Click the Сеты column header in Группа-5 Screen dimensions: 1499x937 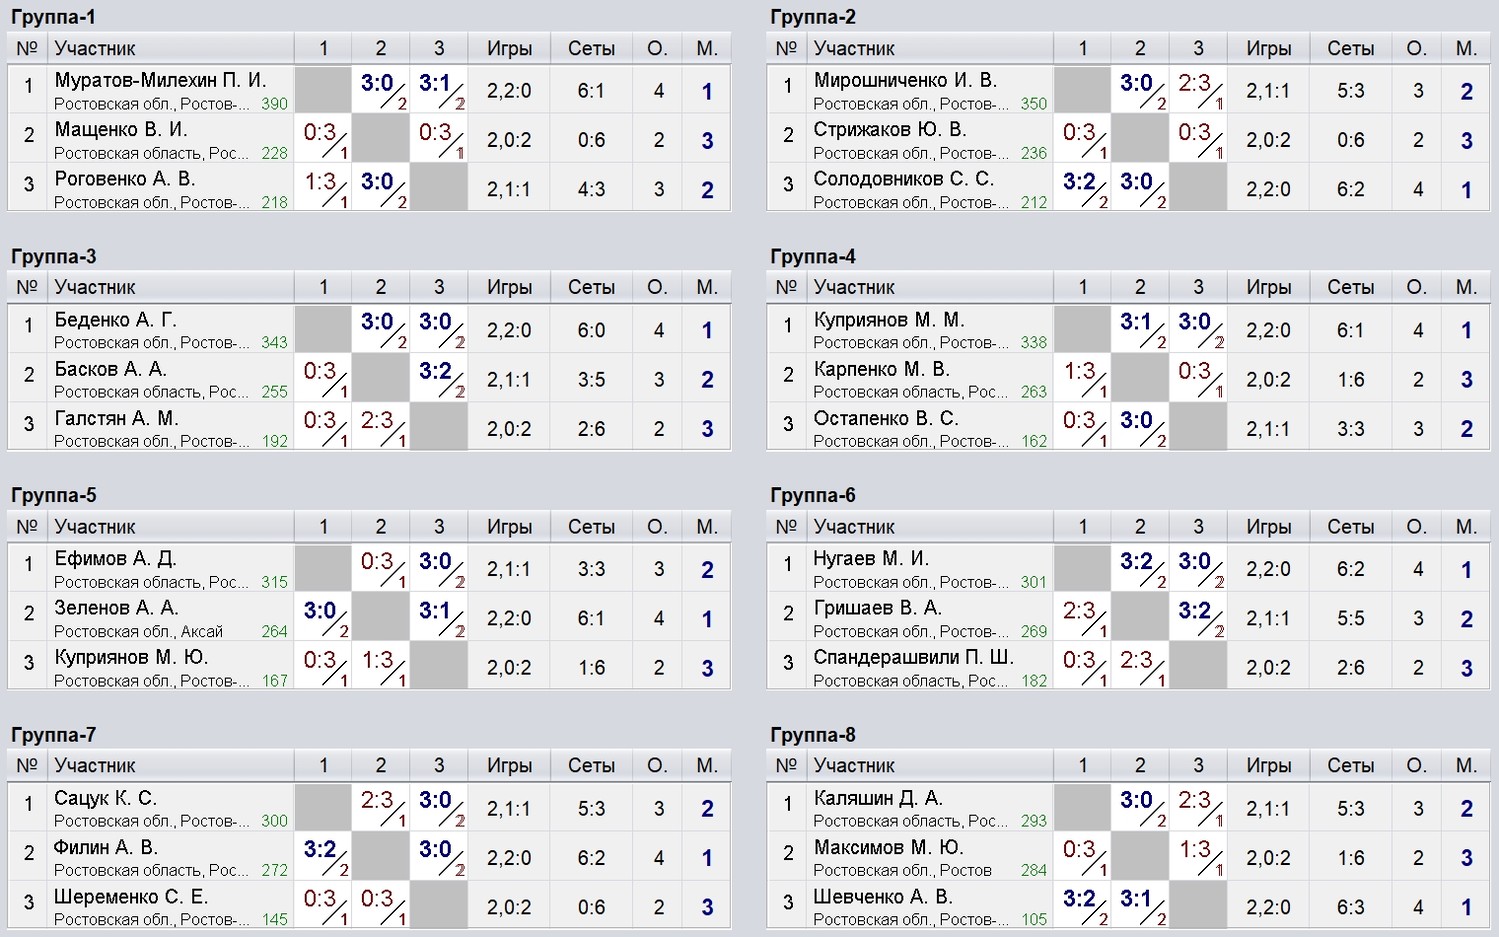coord(591,526)
